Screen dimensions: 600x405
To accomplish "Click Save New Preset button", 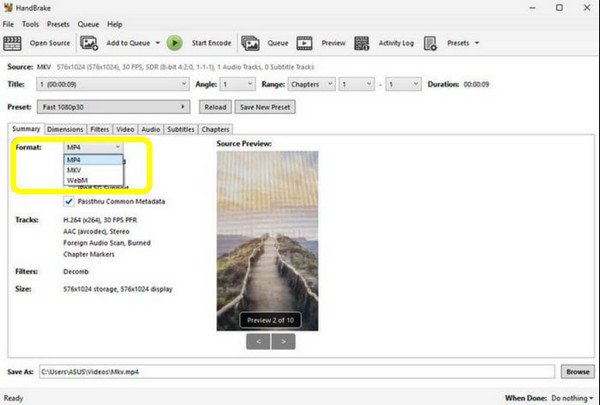I will point(265,107).
